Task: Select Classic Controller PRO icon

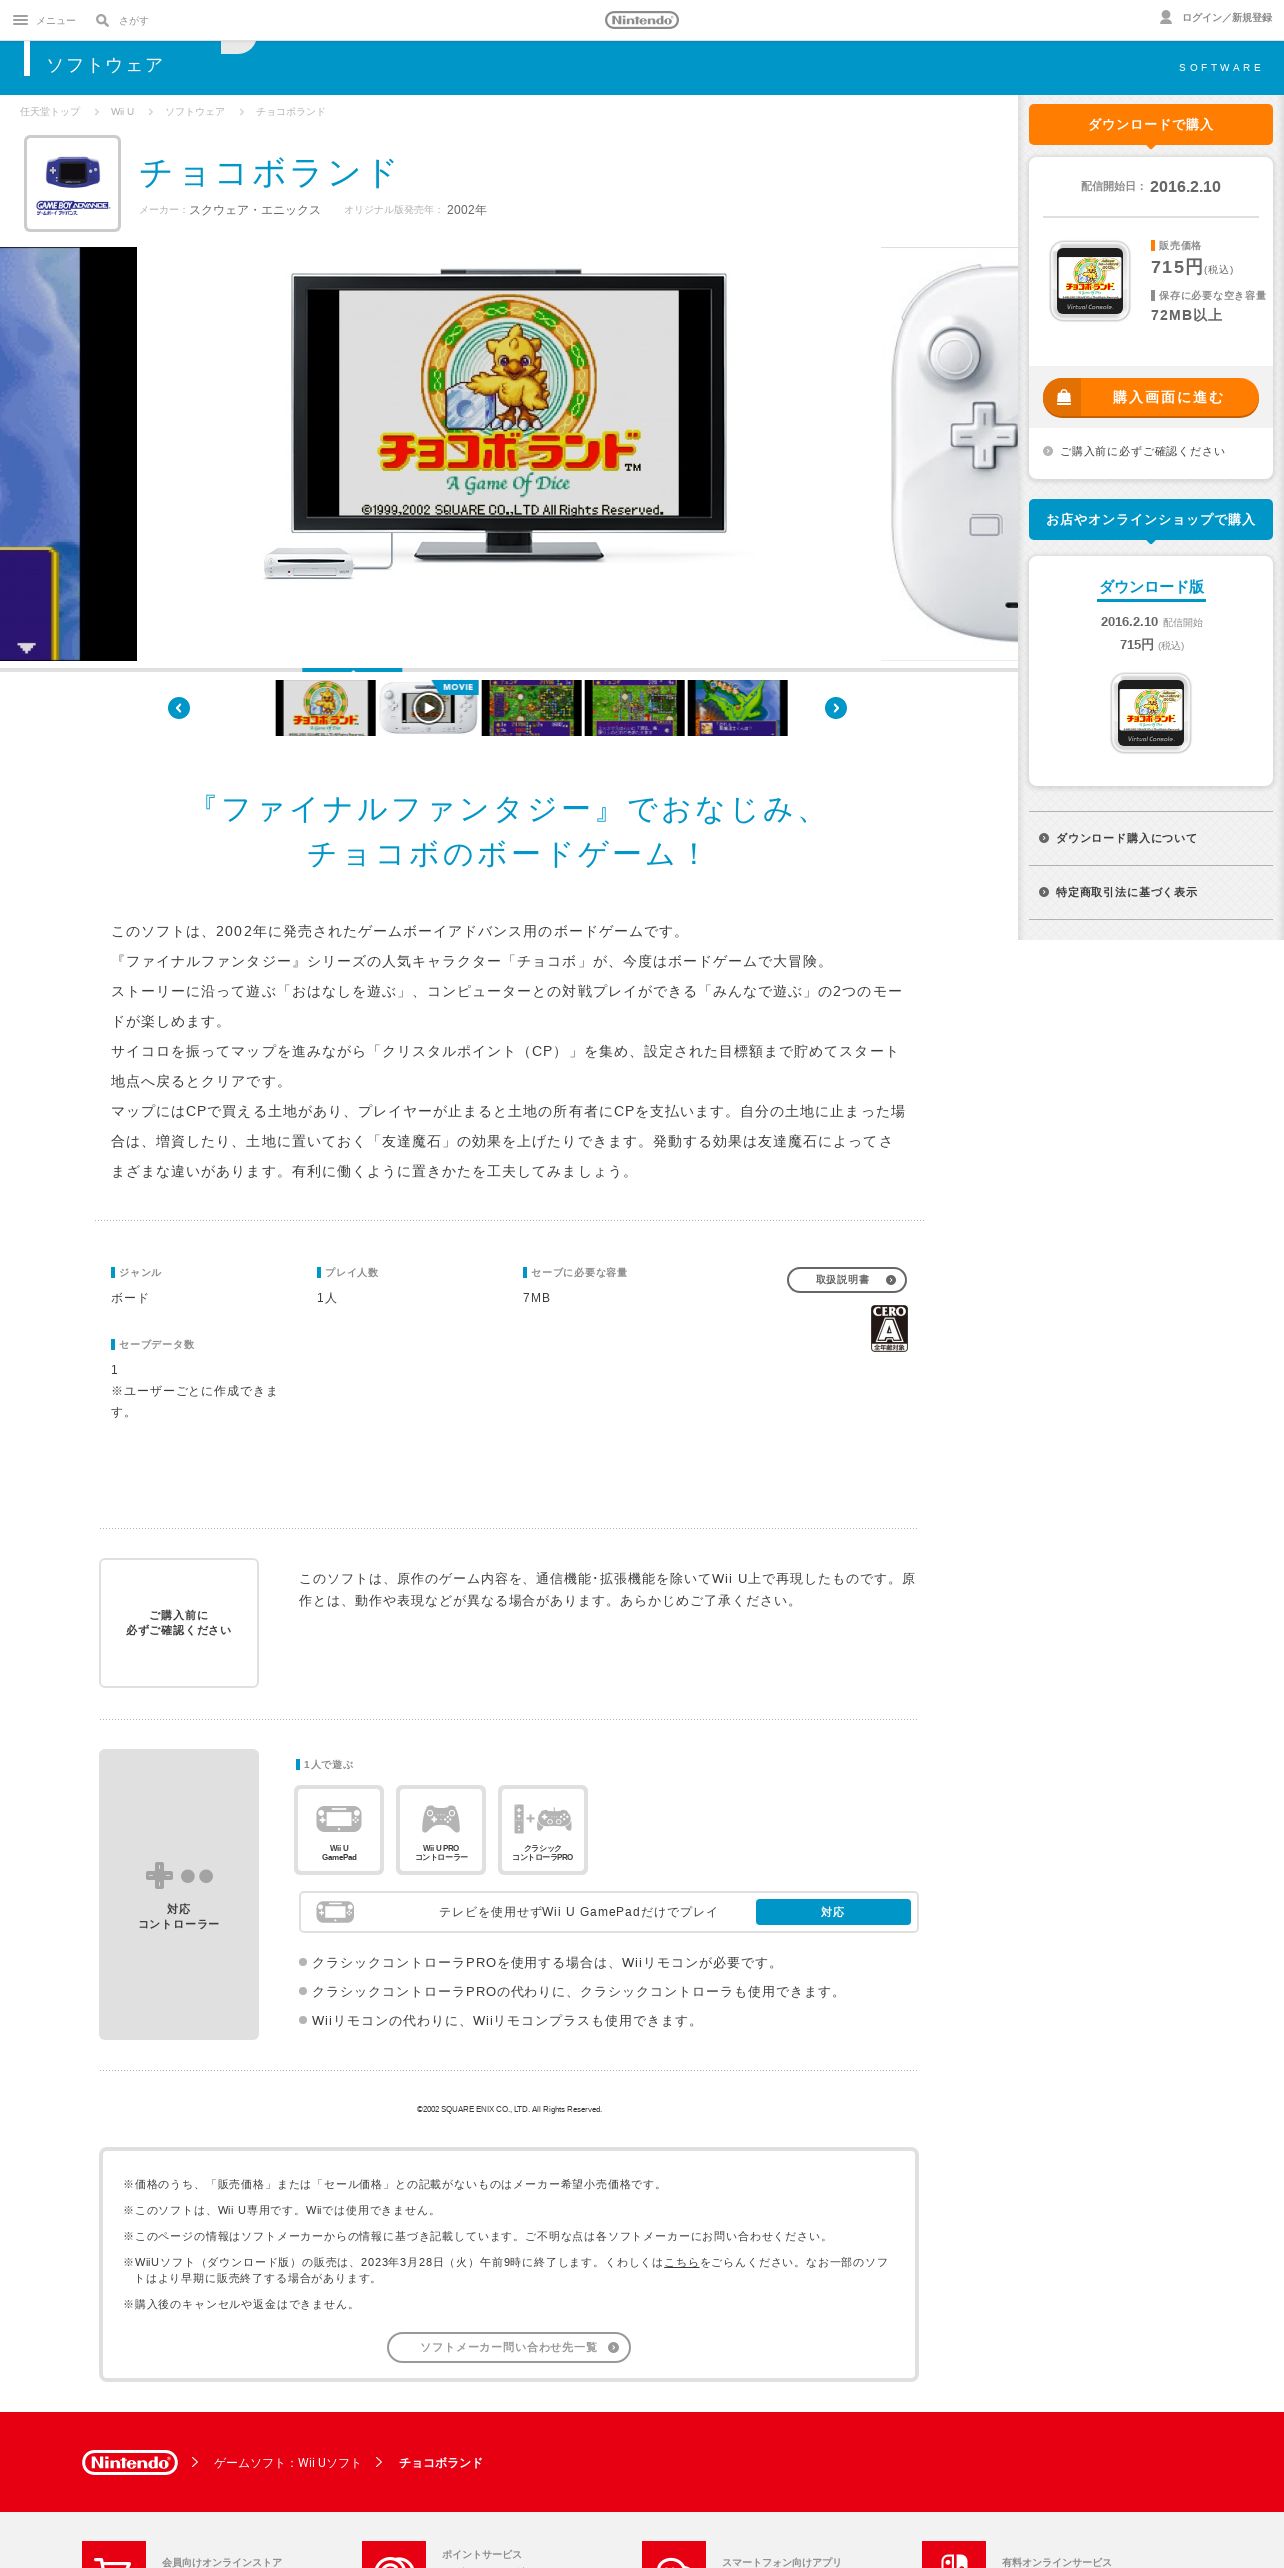Action: point(543,1830)
